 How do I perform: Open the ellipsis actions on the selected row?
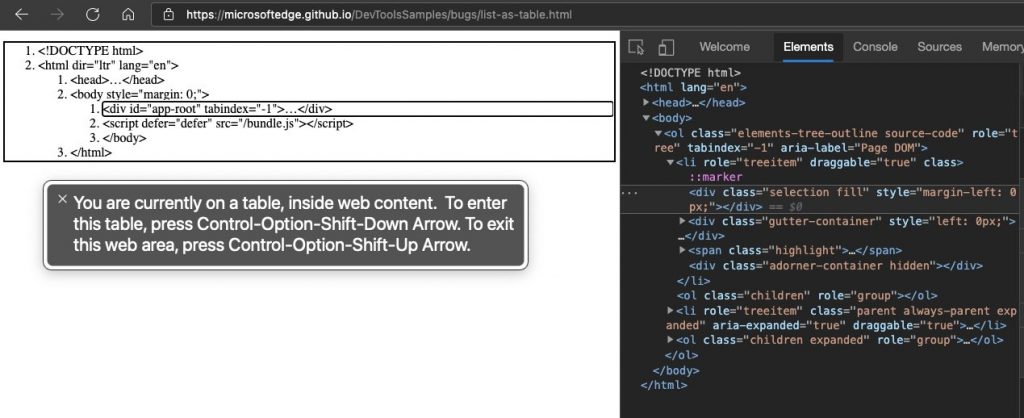coord(630,193)
